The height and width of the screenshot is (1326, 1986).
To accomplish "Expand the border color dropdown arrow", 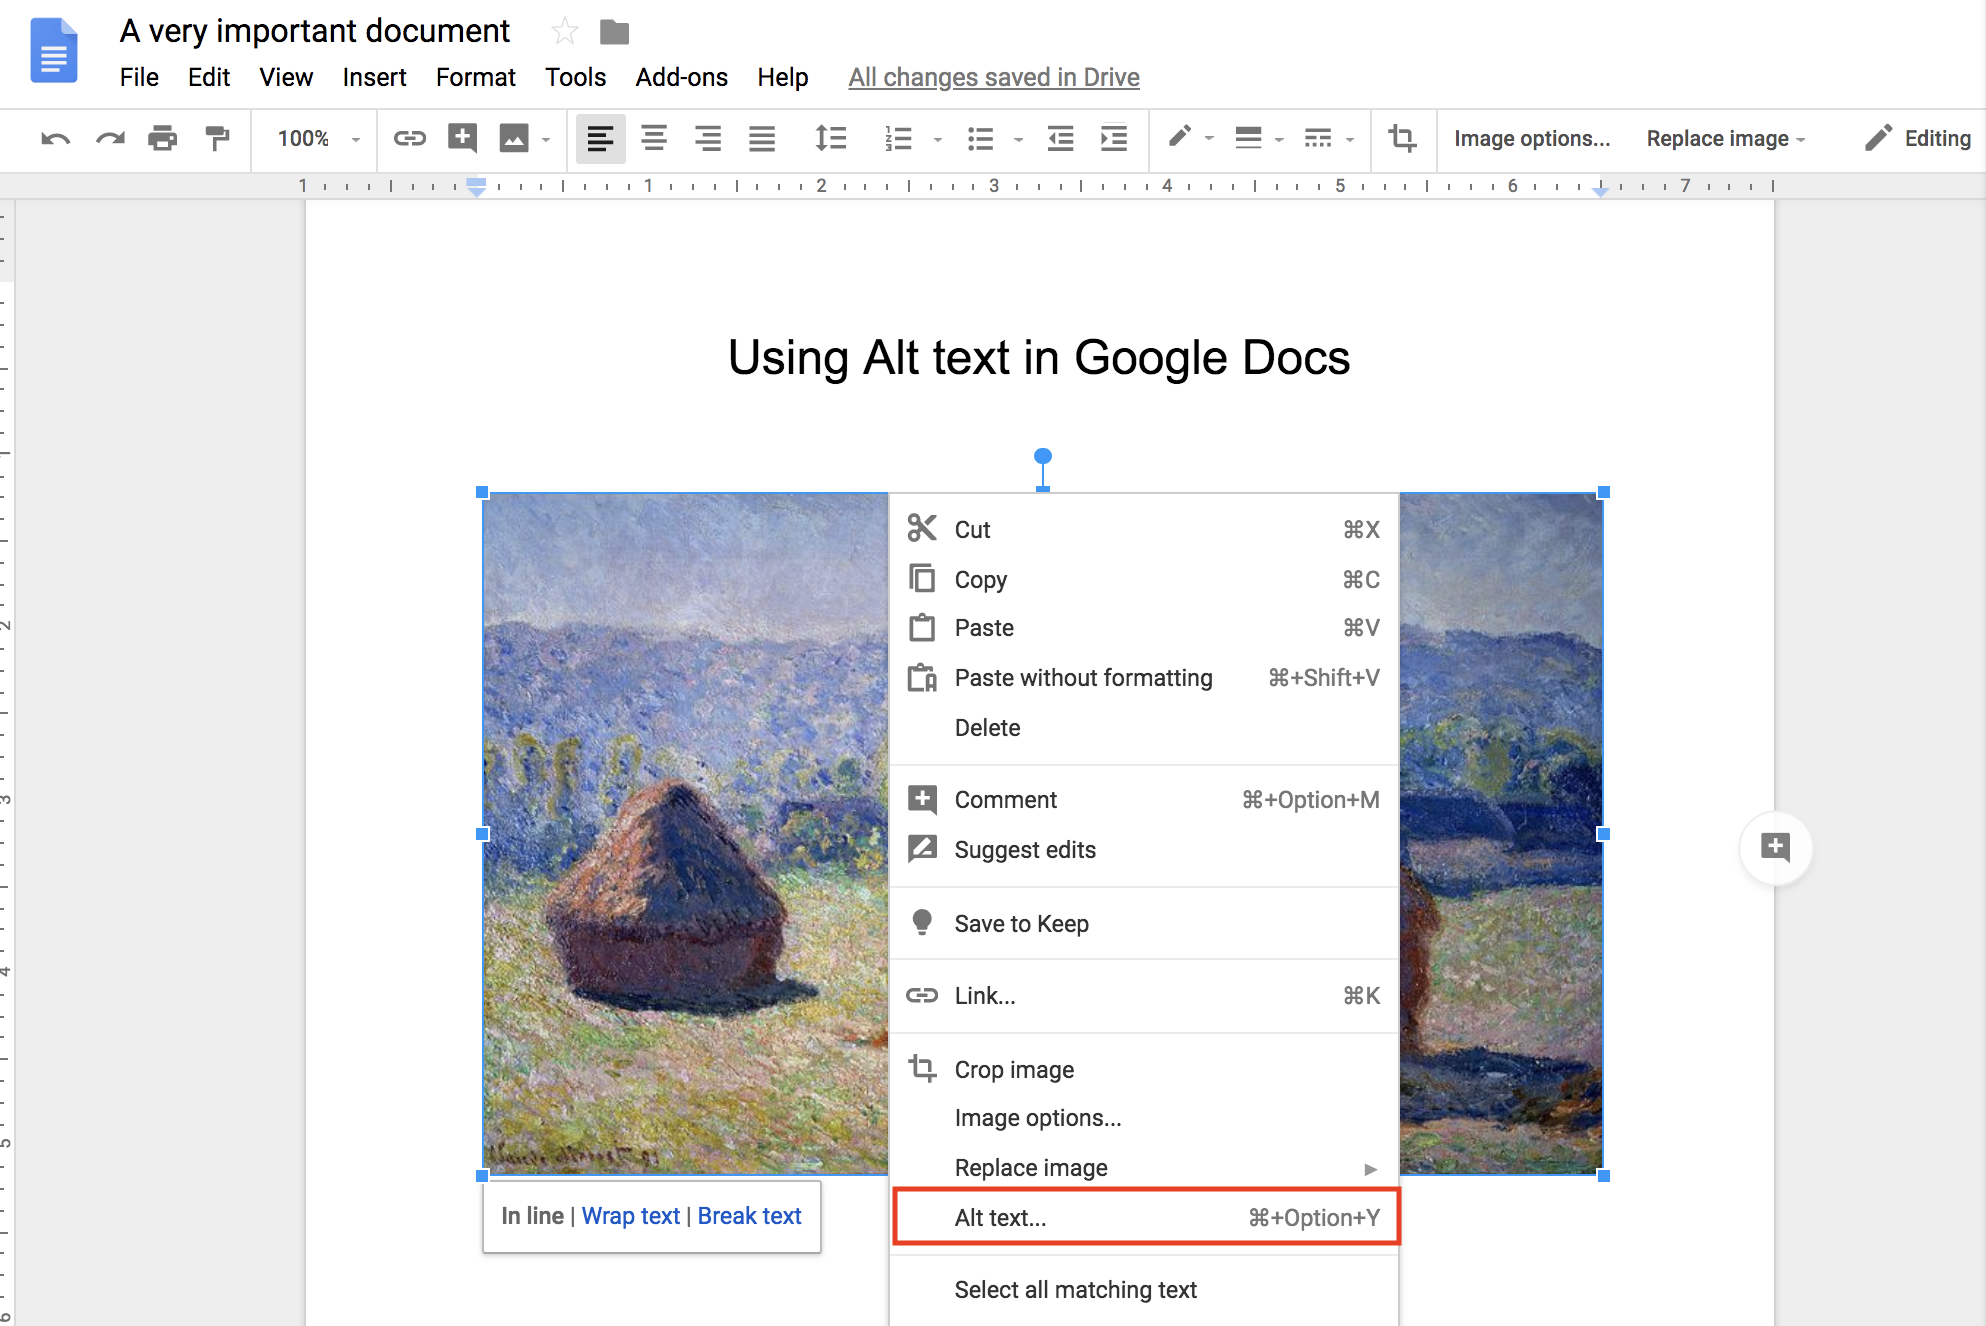I will (x=1210, y=139).
